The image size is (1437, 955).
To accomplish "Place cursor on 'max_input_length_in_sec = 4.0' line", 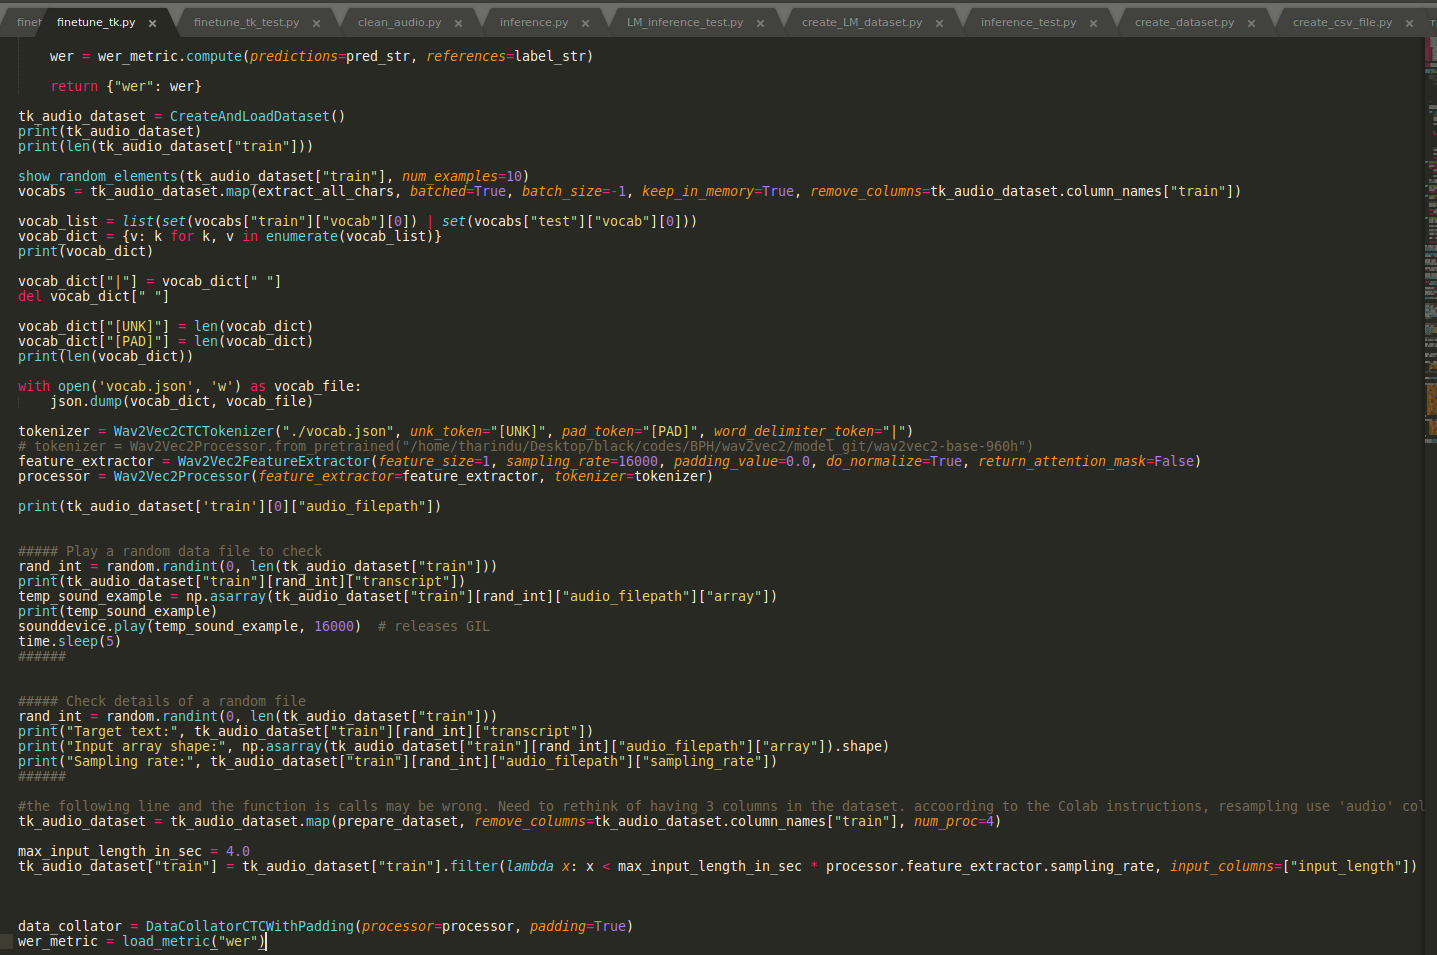I will pos(134,852).
